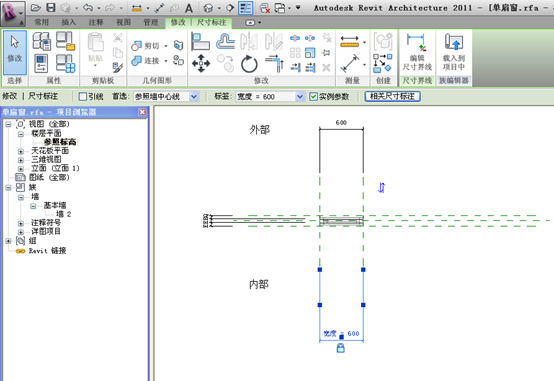The image size is (554, 381).
Task: Activate the 修改 (Modify) arrow tool
Action: point(14,52)
